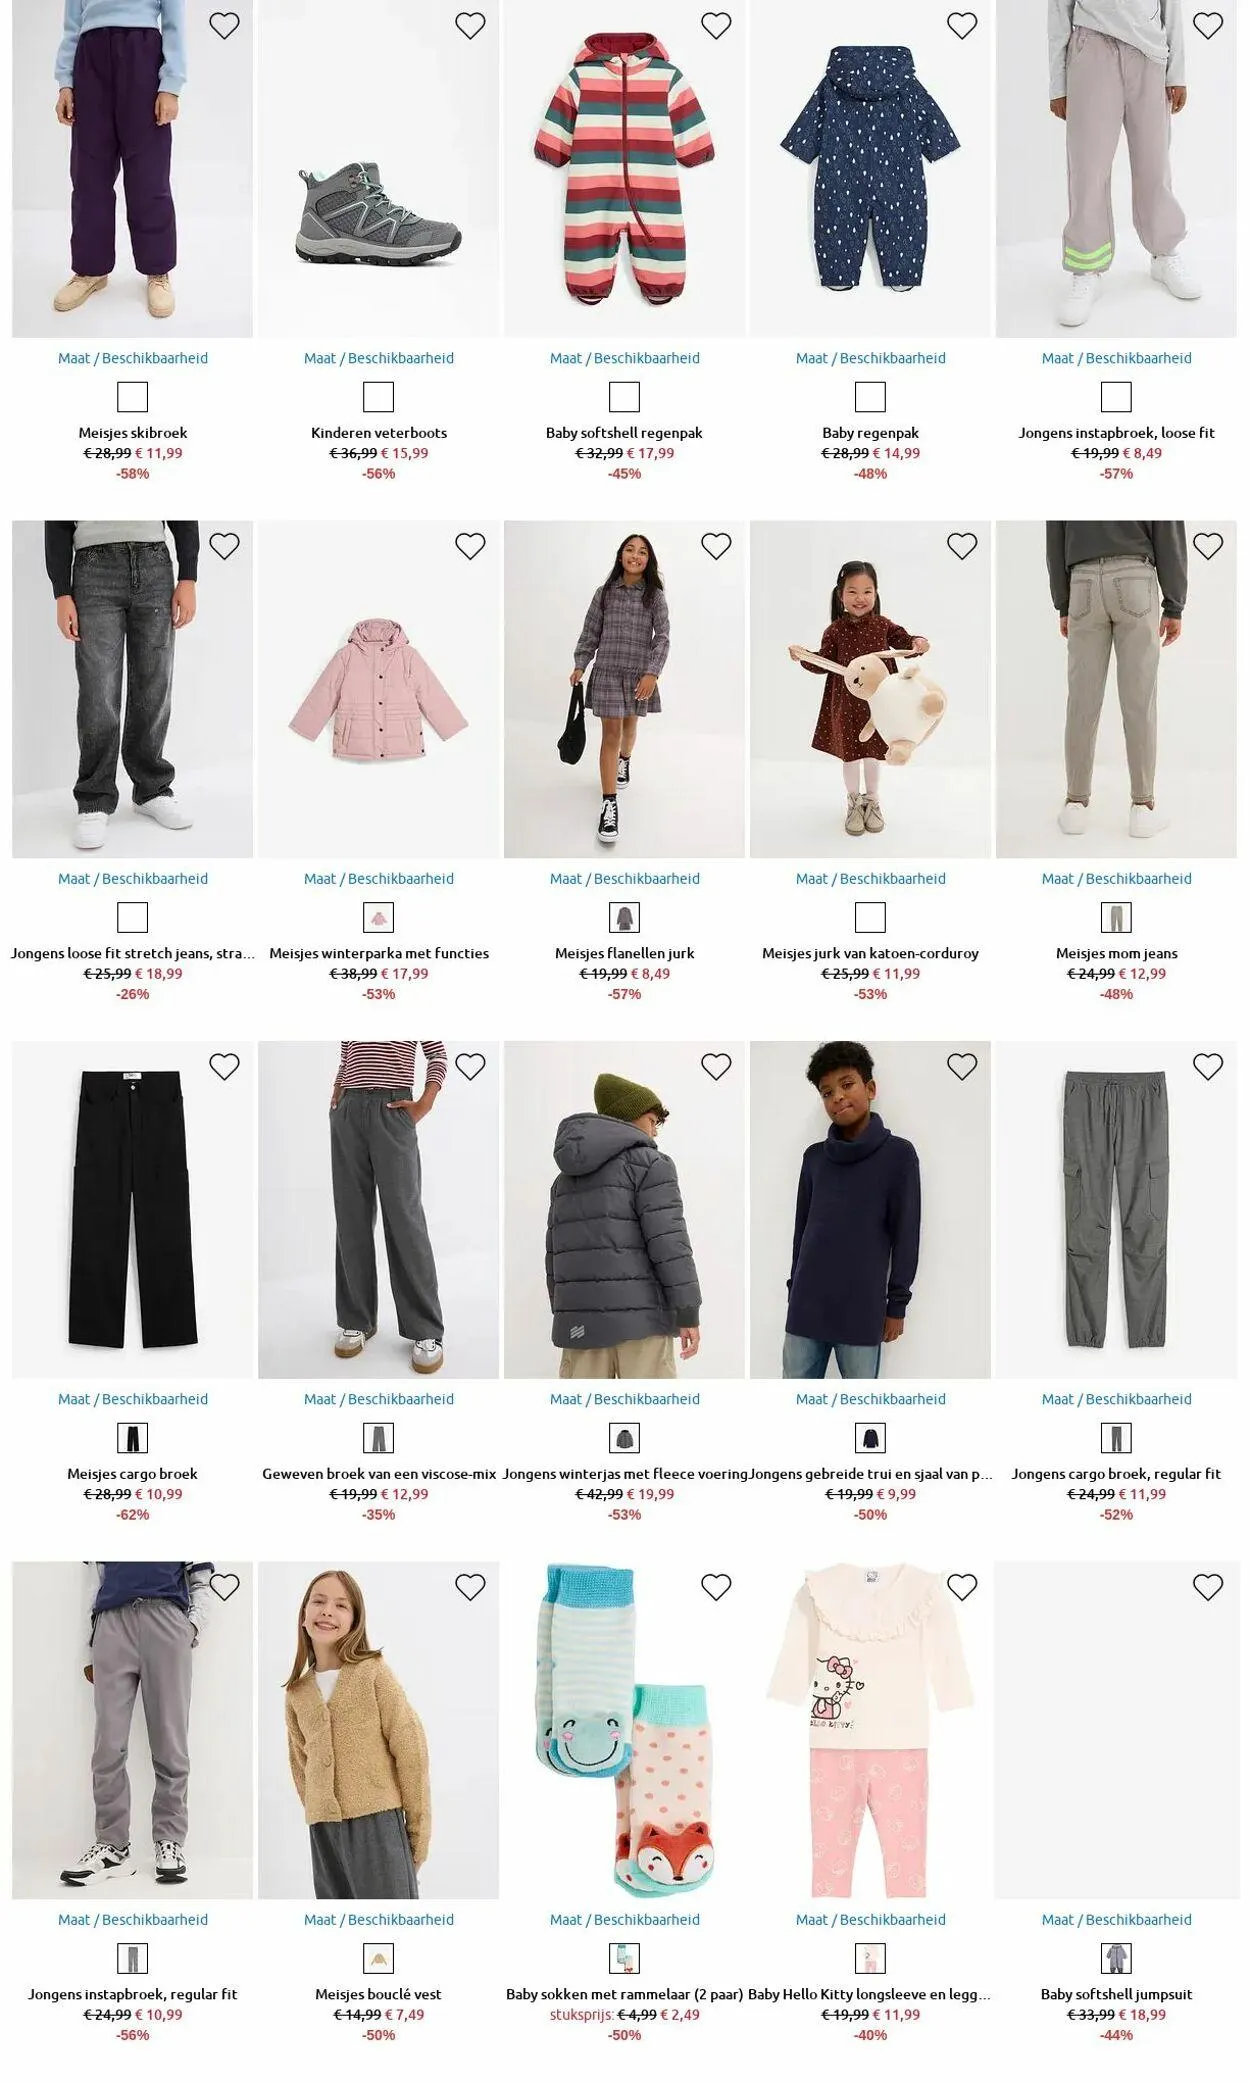This screenshot has width=1250, height=2082.
Task: Tap heart on Meisjes bouclé vest
Action: 470,1587
